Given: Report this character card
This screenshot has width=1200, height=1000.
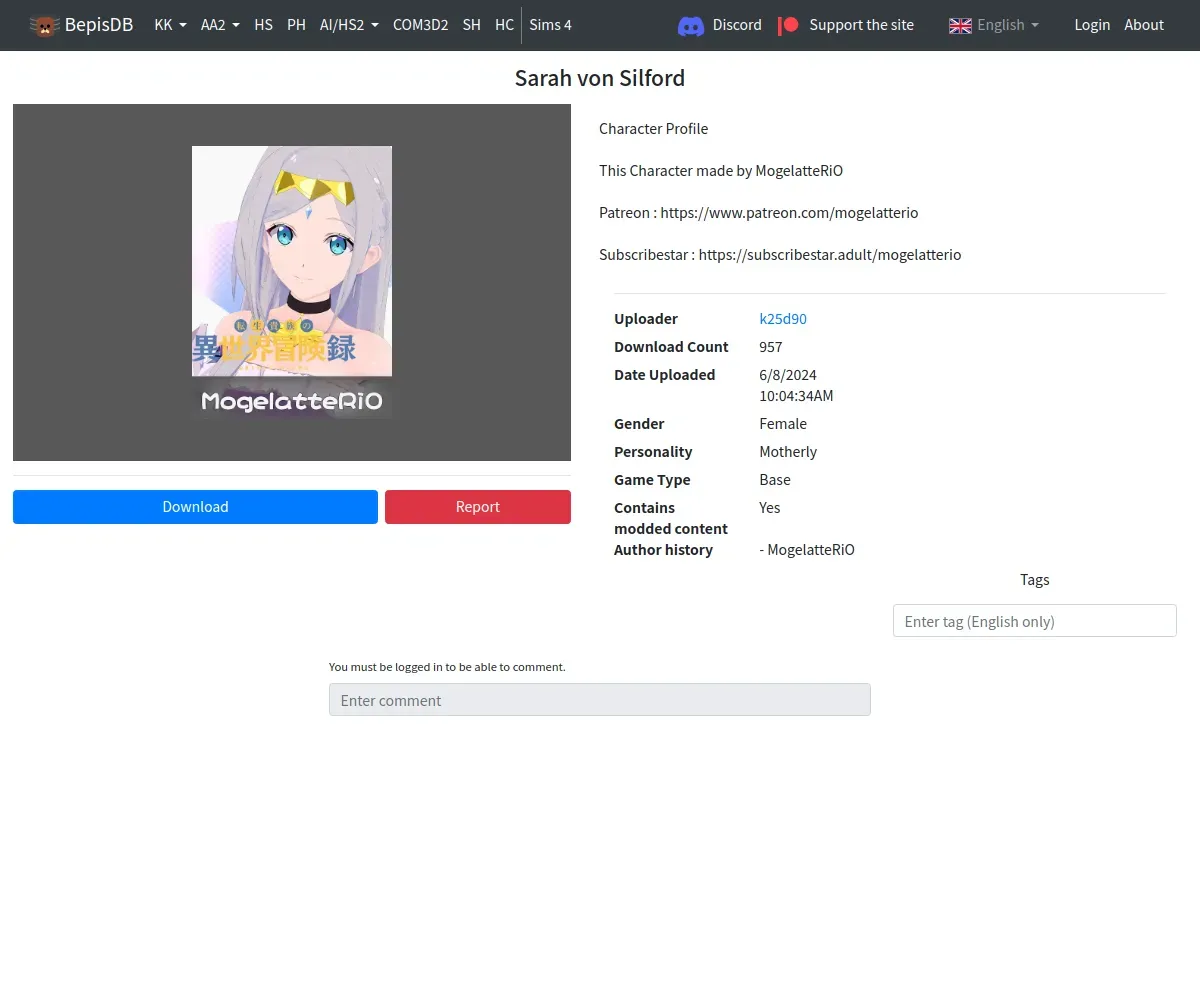Looking at the screenshot, I should (x=478, y=507).
